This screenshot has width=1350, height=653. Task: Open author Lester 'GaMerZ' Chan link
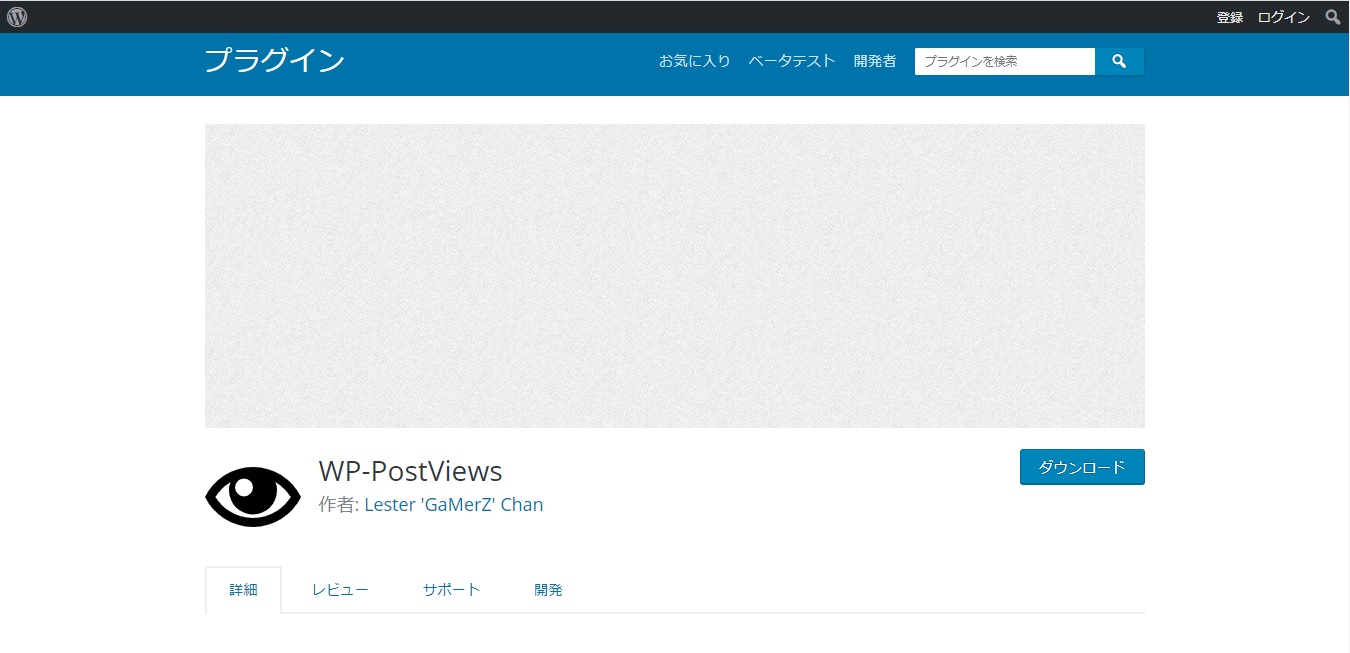point(454,505)
